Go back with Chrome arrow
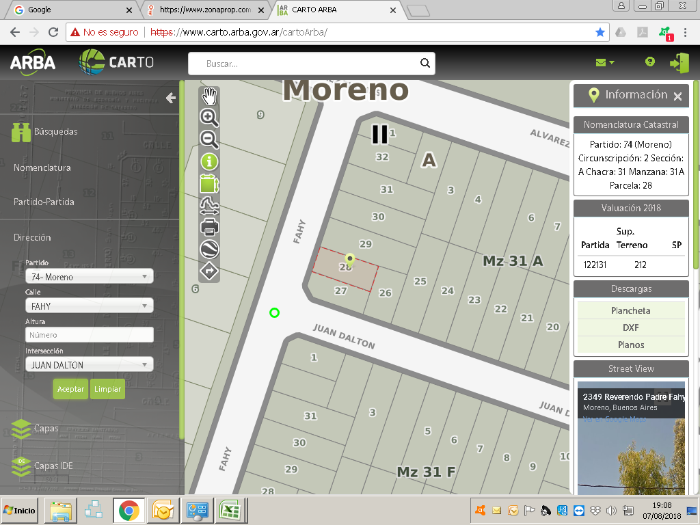 pos(15,32)
